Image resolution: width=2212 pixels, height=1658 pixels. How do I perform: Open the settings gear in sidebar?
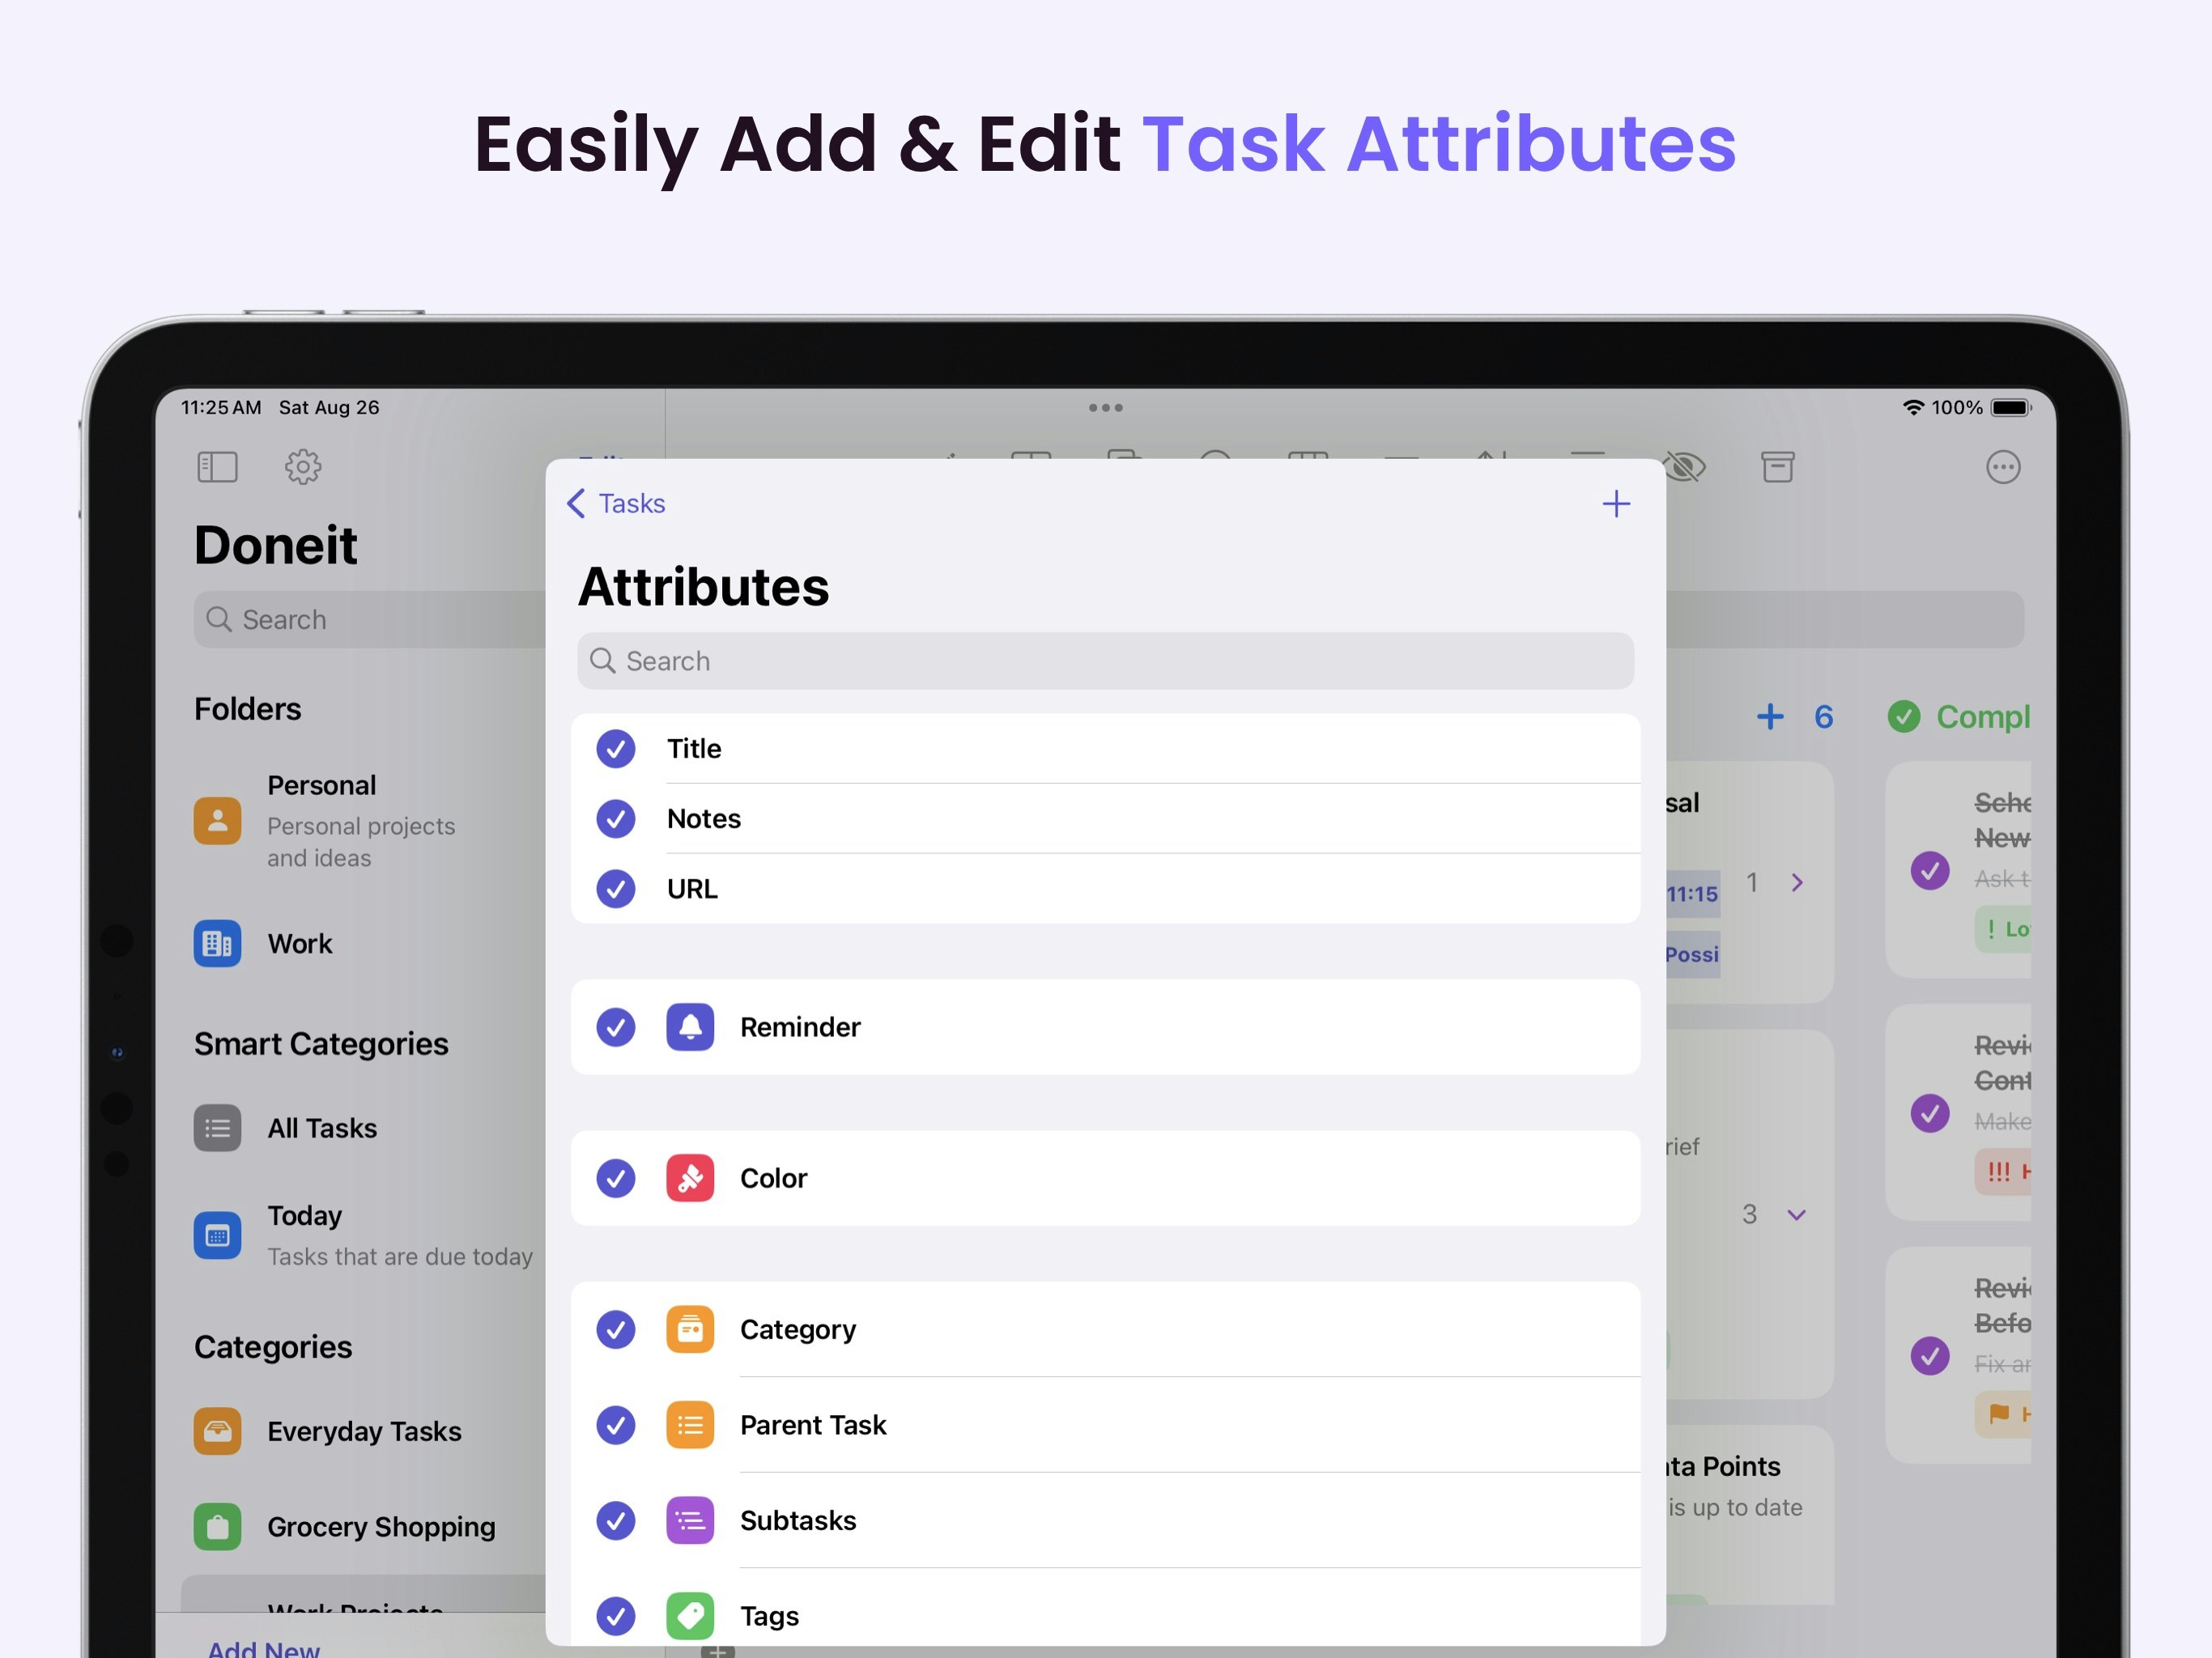pyautogui.click(x=302, y=467)
